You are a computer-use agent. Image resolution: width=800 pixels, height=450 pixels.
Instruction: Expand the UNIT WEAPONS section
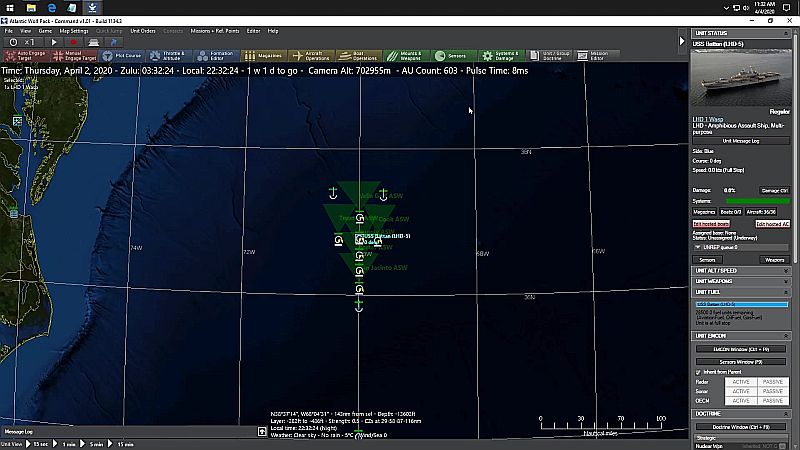click(741, 281)
